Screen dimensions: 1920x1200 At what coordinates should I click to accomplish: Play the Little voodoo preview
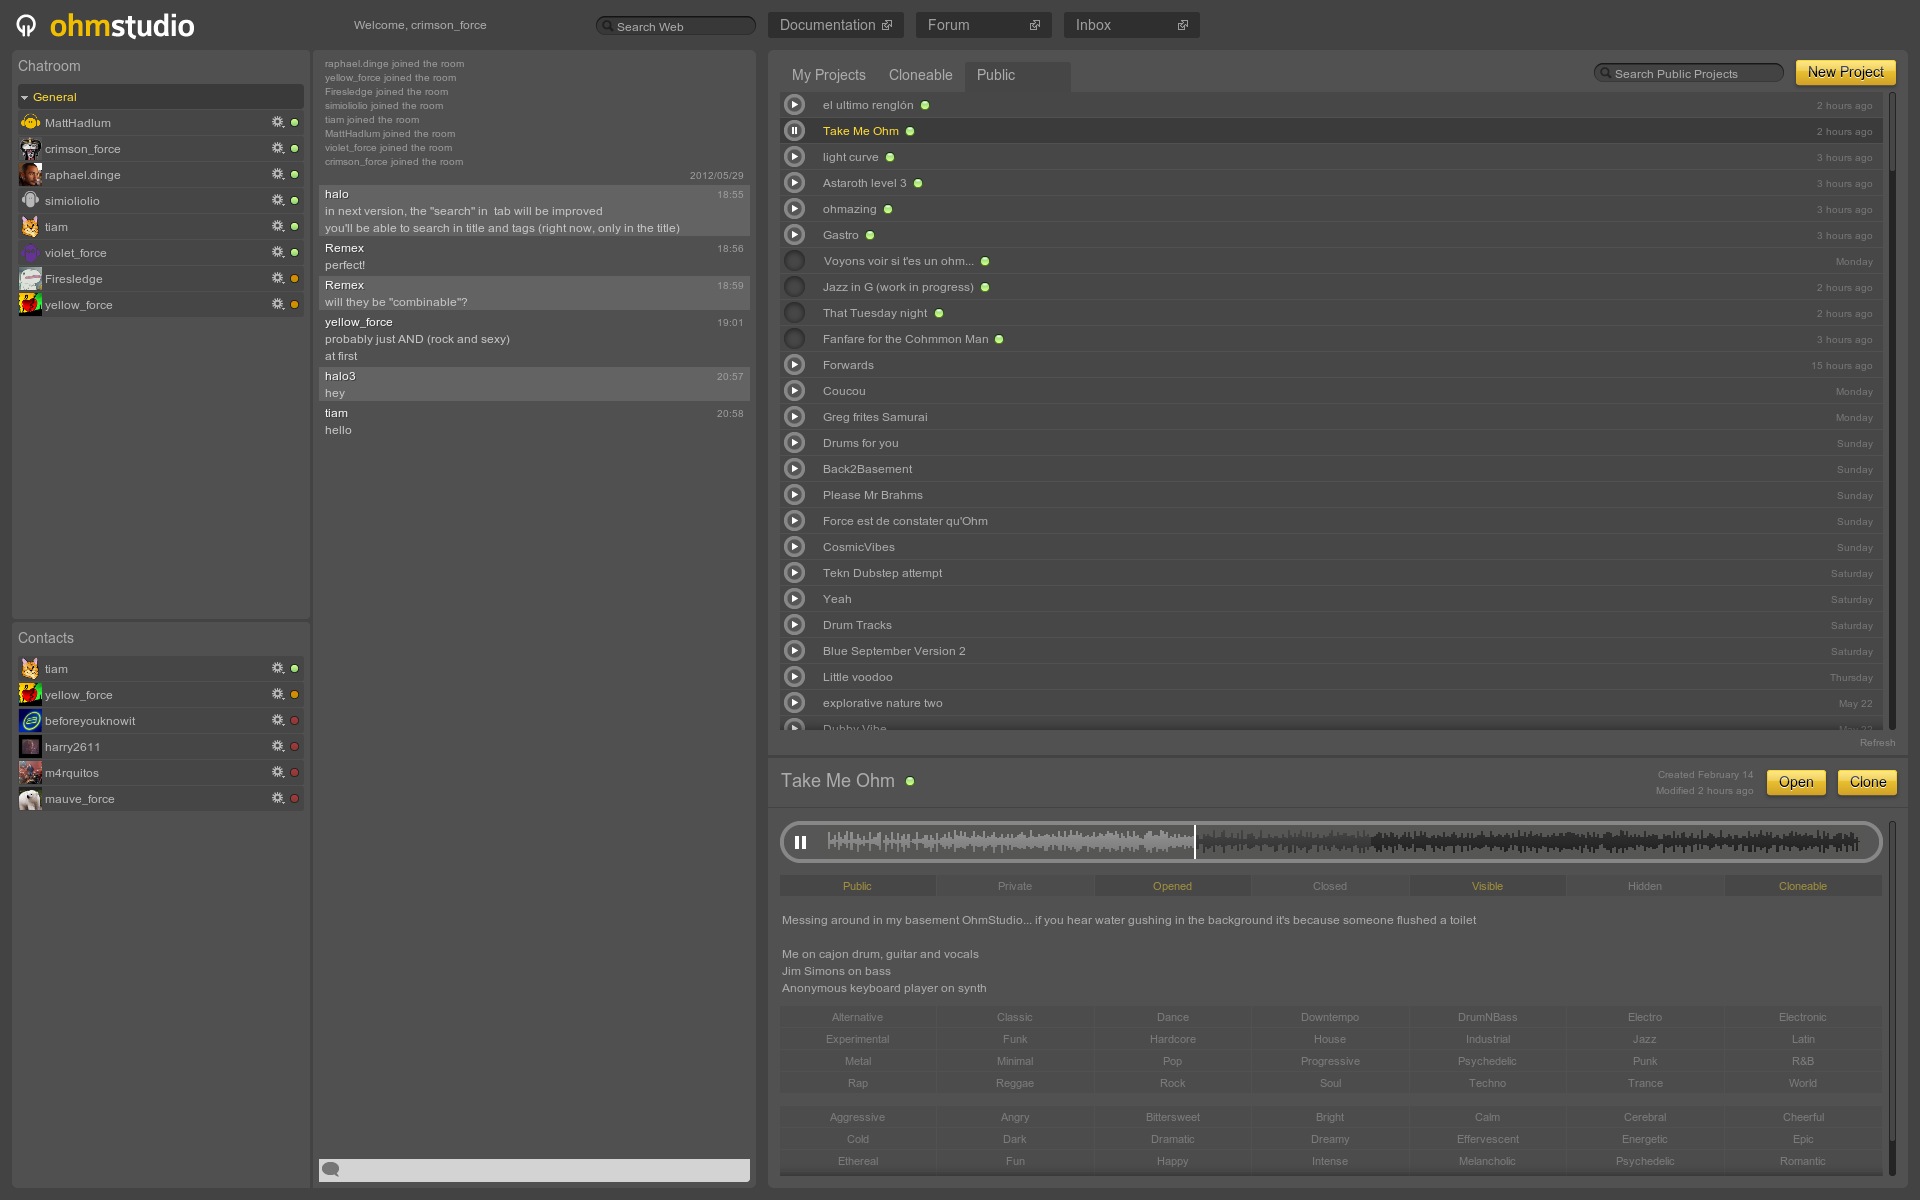point(794,677)
